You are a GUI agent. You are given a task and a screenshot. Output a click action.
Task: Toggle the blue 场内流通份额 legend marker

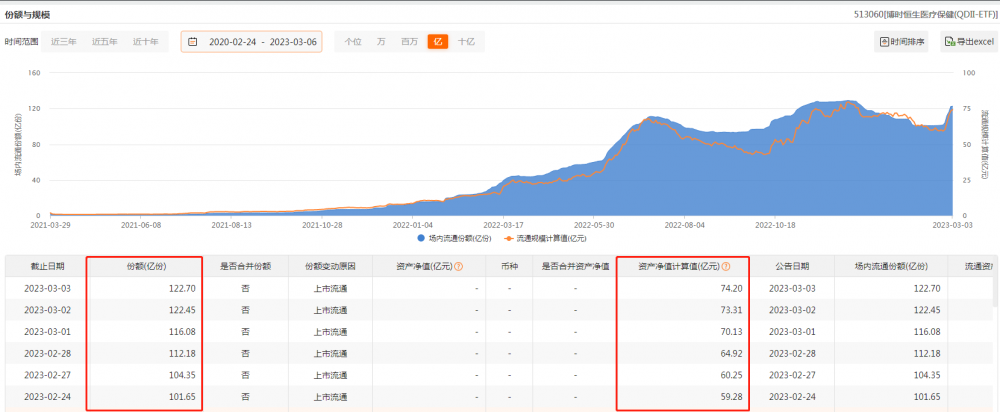click(x=421, y=238)
